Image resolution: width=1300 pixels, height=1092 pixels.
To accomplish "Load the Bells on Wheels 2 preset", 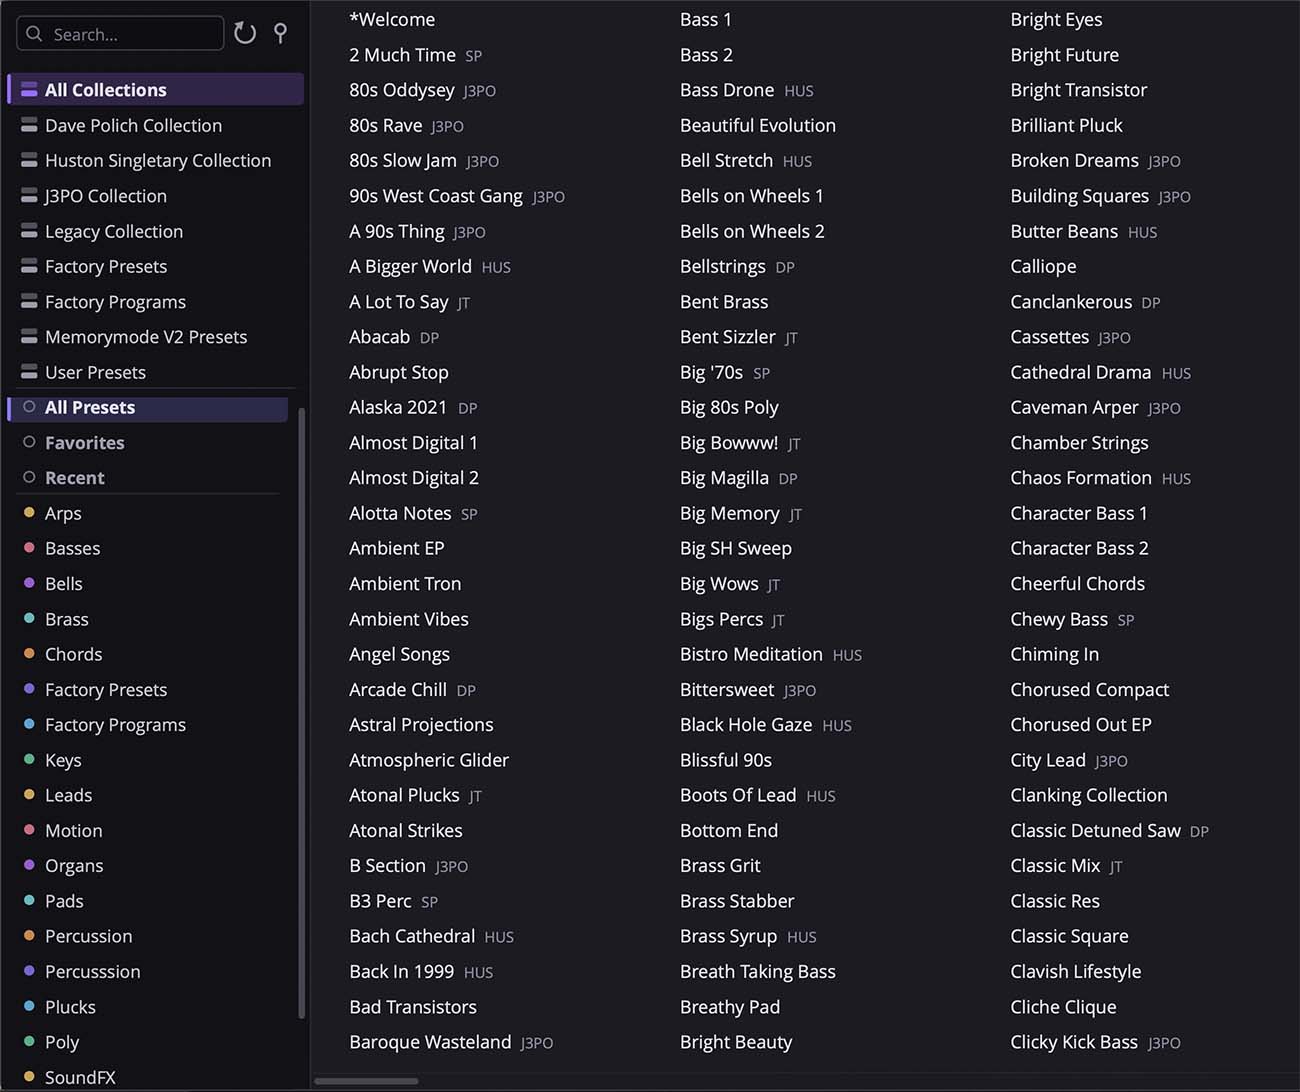I will [752, 231].
